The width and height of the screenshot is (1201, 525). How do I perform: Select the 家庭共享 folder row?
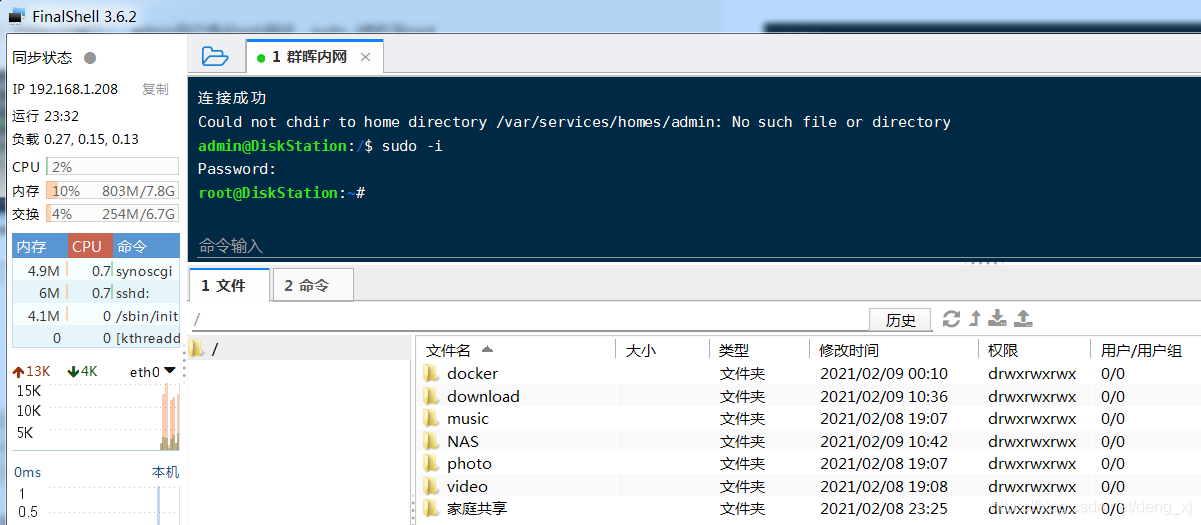808,509
